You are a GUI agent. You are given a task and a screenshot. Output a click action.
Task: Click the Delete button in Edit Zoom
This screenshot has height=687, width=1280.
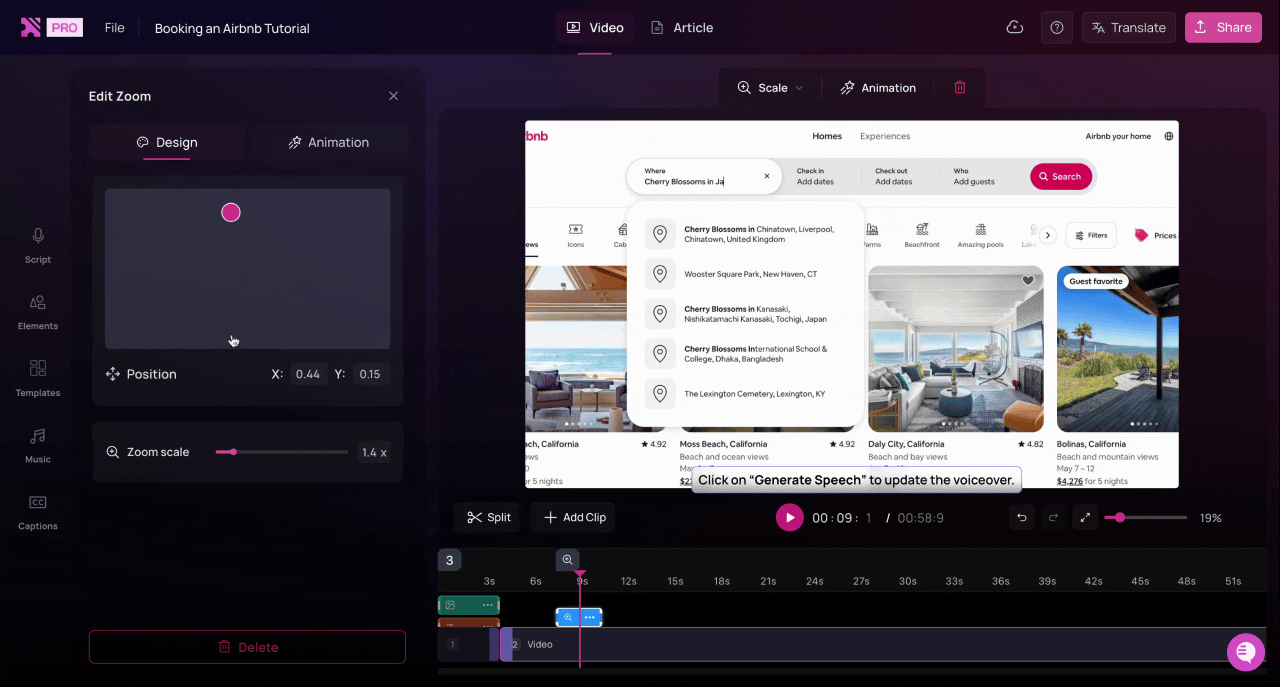coord(247,647)
